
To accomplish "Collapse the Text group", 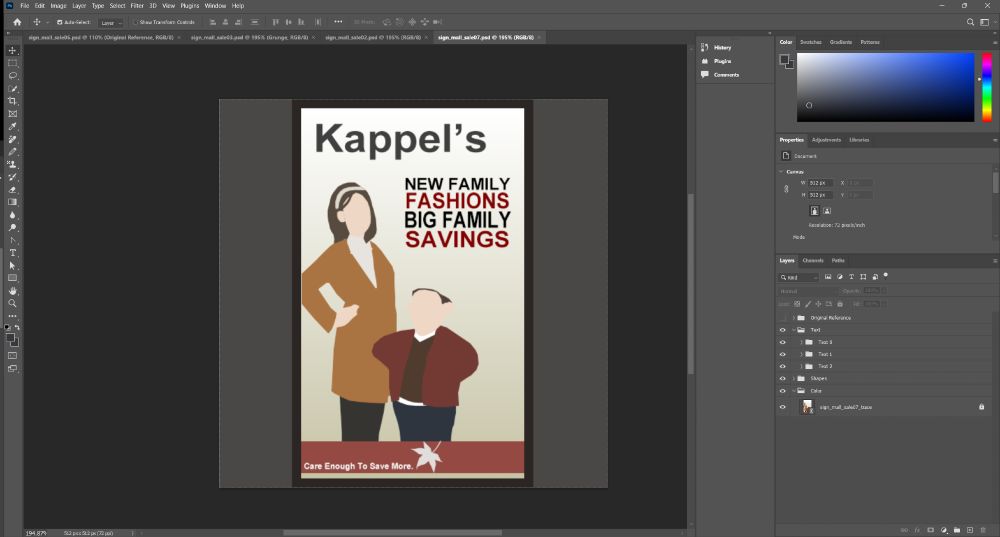I will pyautogui.click(x=794, y=330).
